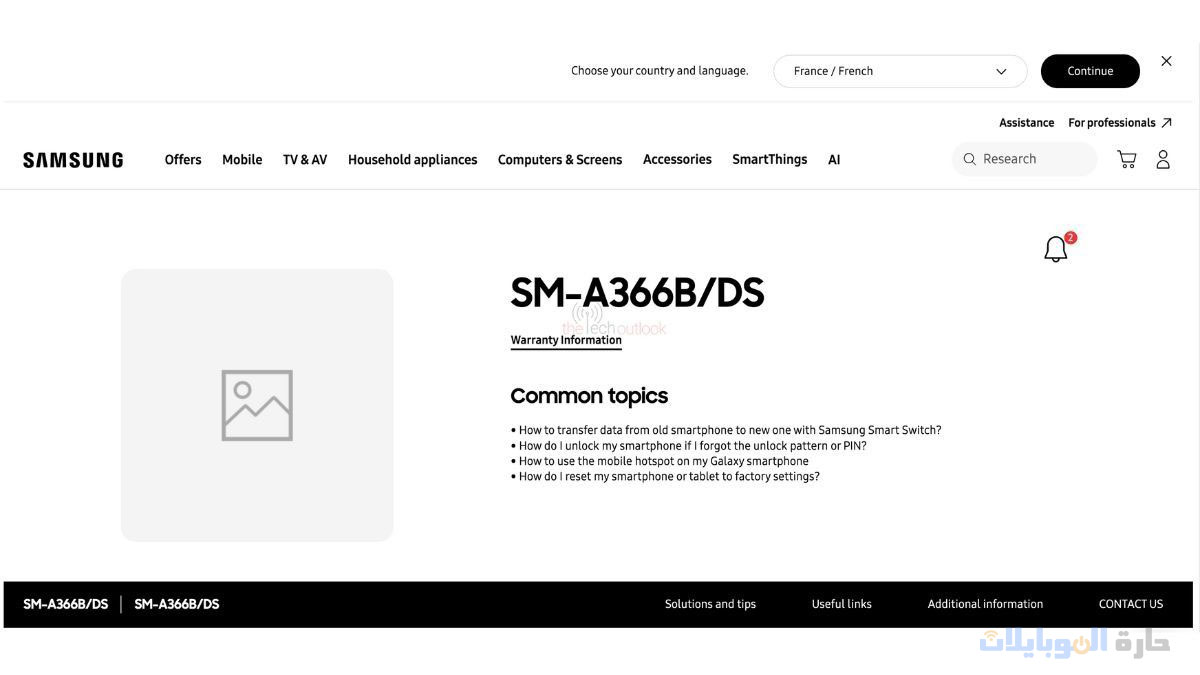Click the search magnifier icon
The image size is (1200, 675).
pos(969,159)
